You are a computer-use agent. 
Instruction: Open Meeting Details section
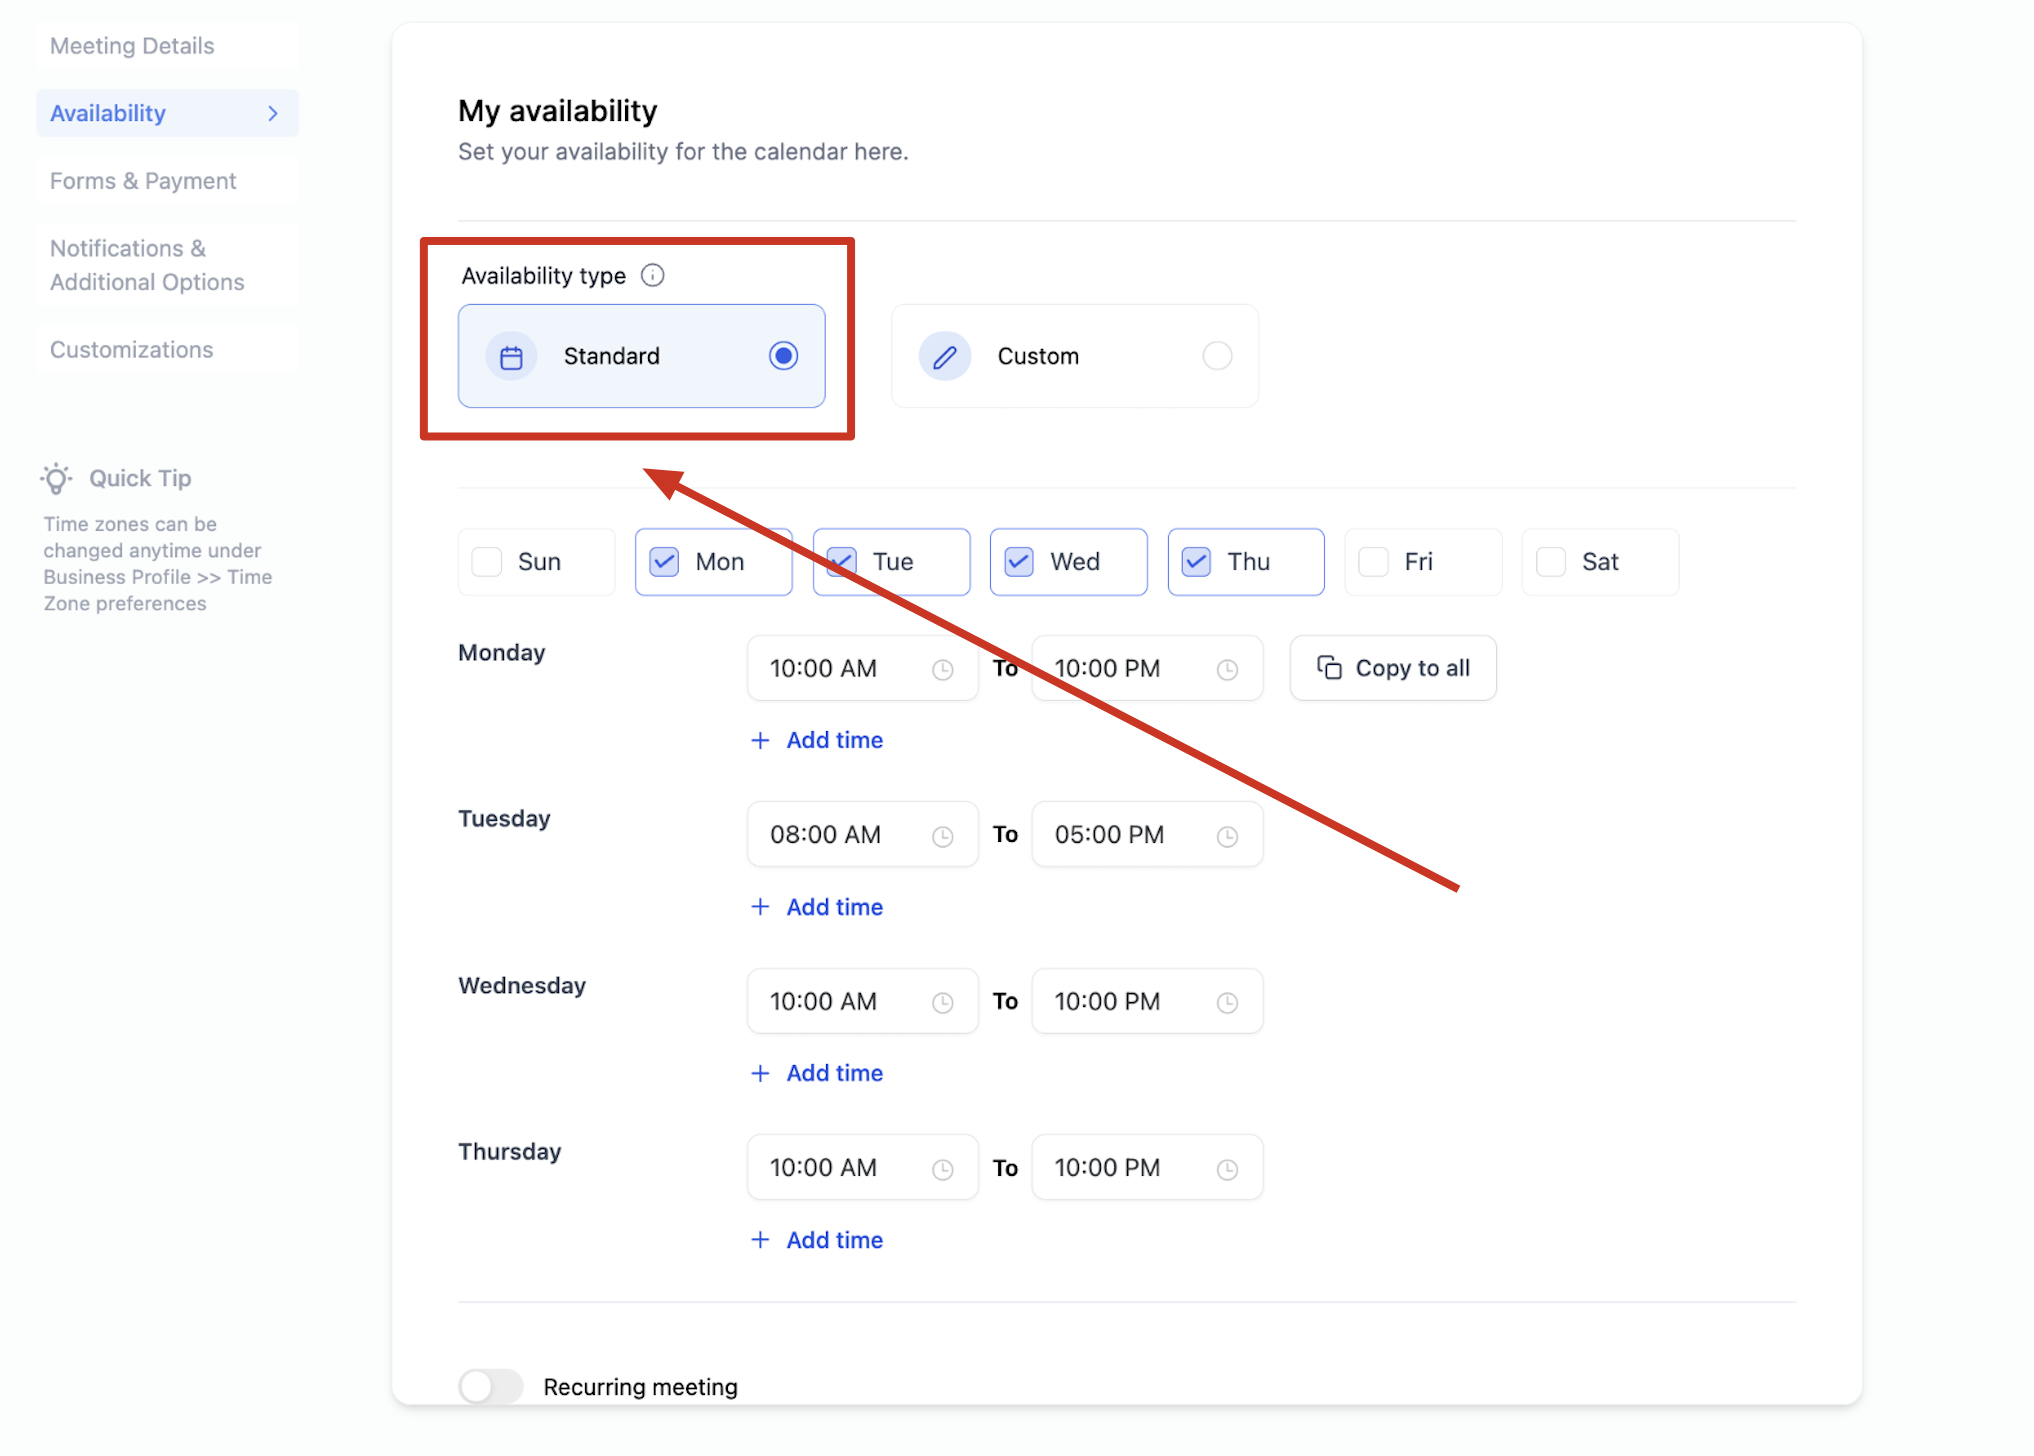coord(132,46)
